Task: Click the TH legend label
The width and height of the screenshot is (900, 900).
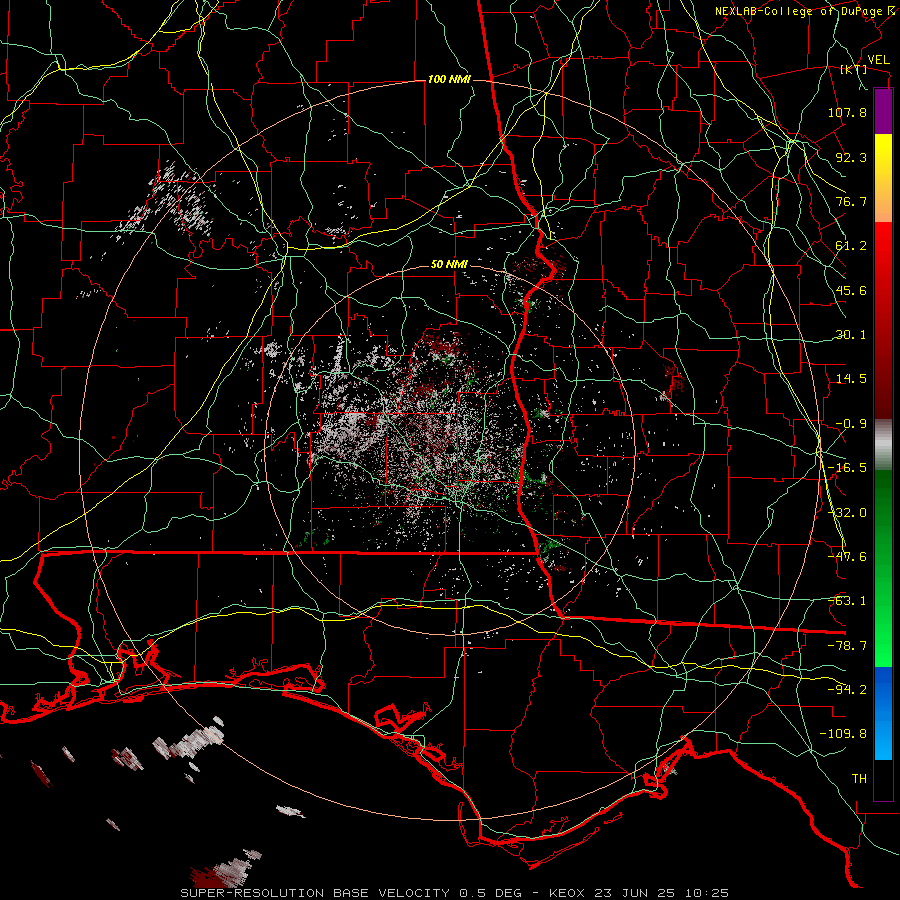Action: 859,779
